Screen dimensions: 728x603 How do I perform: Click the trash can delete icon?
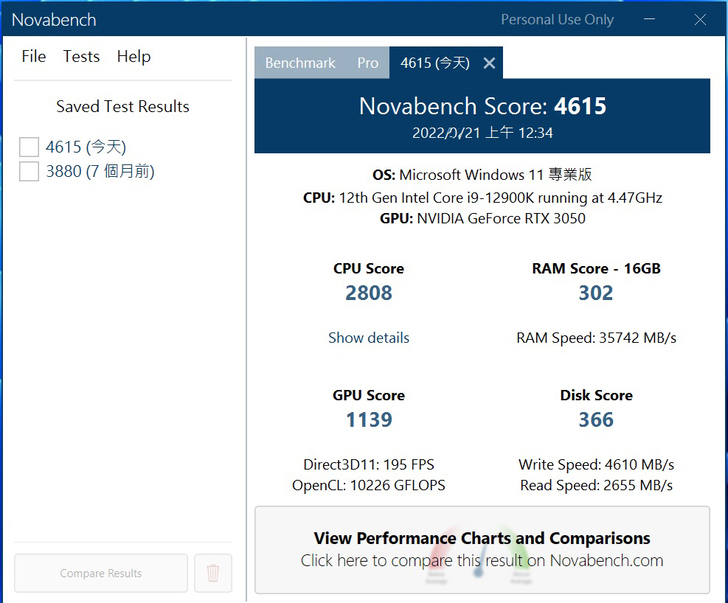pyautogui.click(x=213, y=573)
